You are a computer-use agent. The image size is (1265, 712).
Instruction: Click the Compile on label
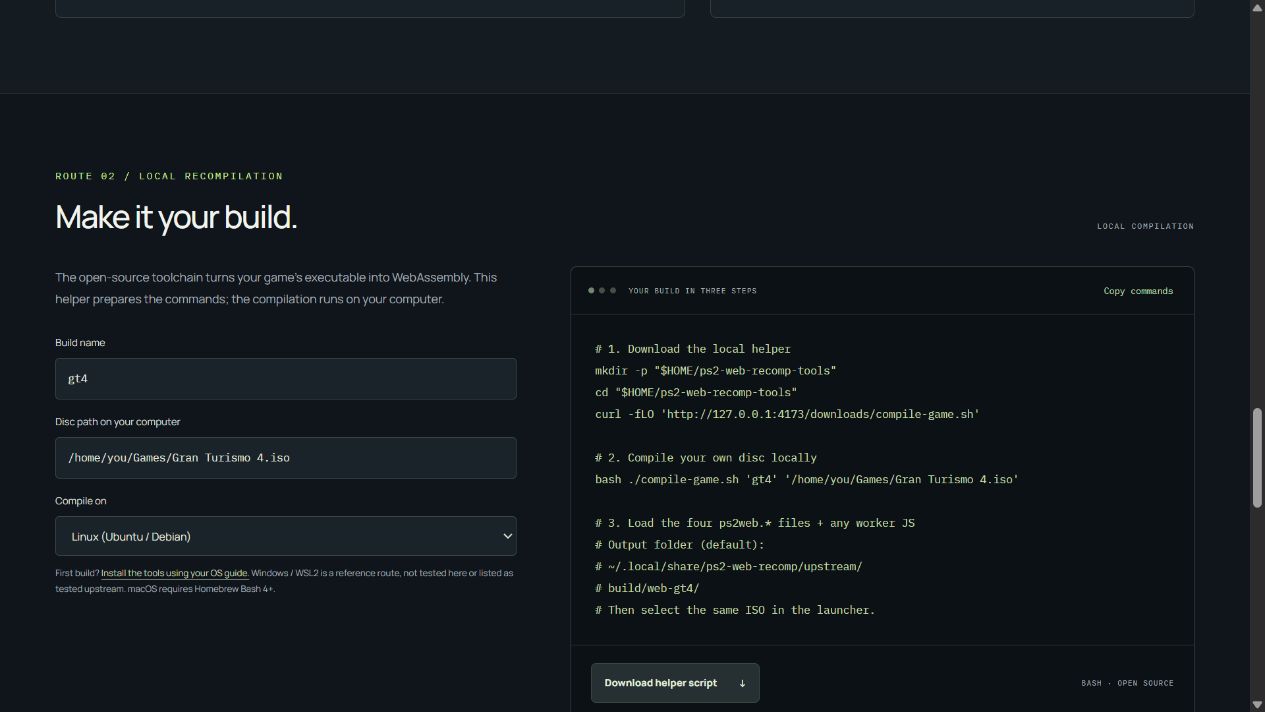80,501
